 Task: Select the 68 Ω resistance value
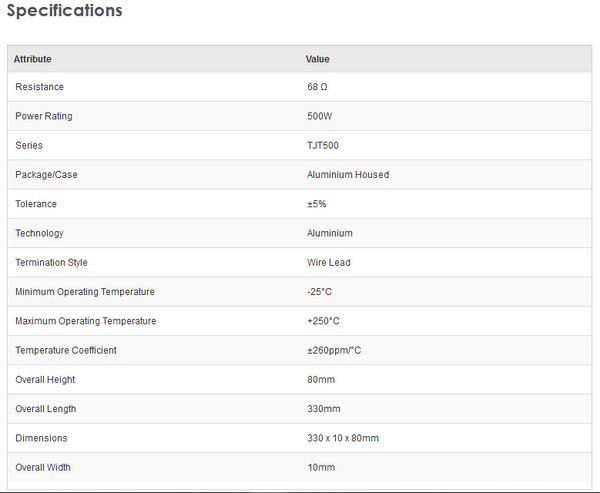coord(317,87)
